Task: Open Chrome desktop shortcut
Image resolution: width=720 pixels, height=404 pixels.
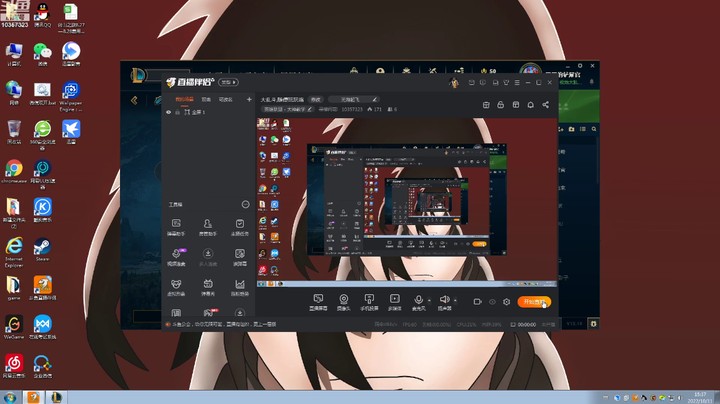Action: pos(14,171)
